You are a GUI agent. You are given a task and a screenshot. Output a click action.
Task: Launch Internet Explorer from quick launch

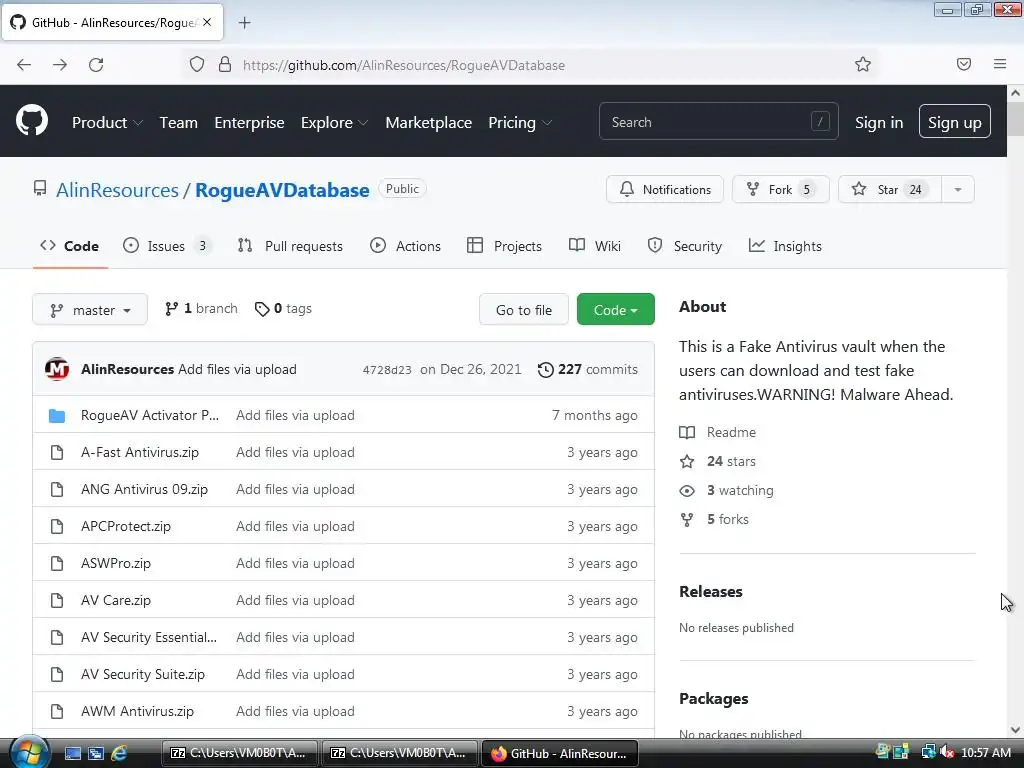tap(120, 753)
